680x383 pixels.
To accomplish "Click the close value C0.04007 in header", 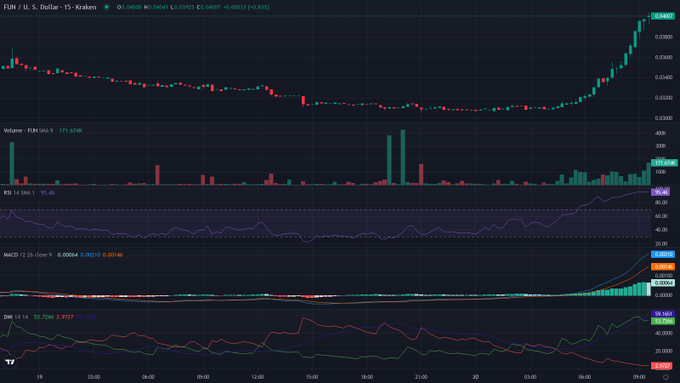I will (209, 7).
